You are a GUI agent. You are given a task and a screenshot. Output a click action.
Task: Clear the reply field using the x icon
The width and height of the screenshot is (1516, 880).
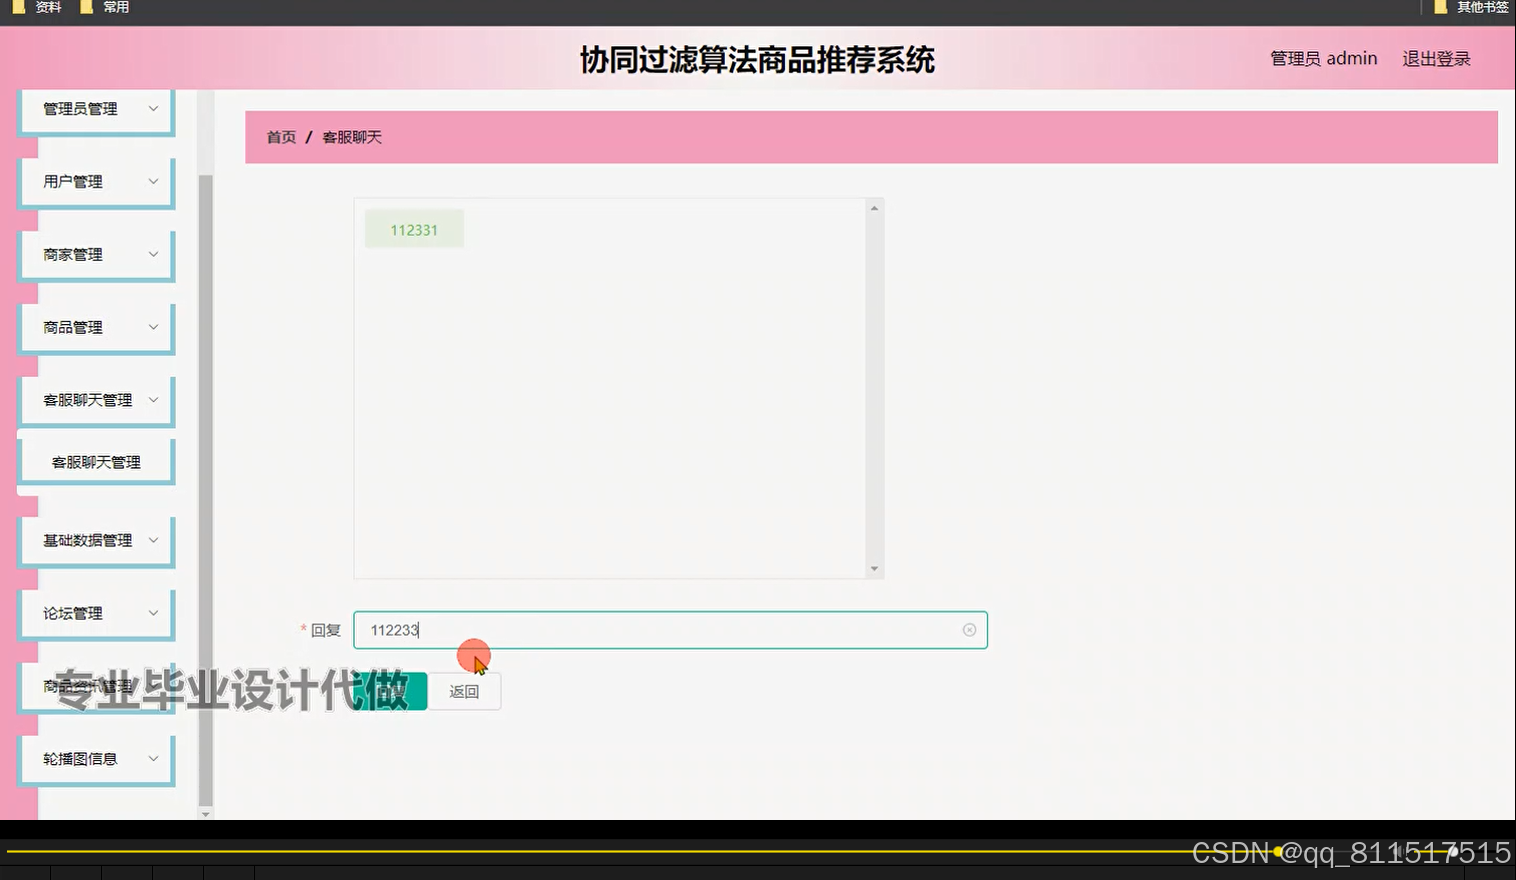pyautogui.click(x=968, y=629)
